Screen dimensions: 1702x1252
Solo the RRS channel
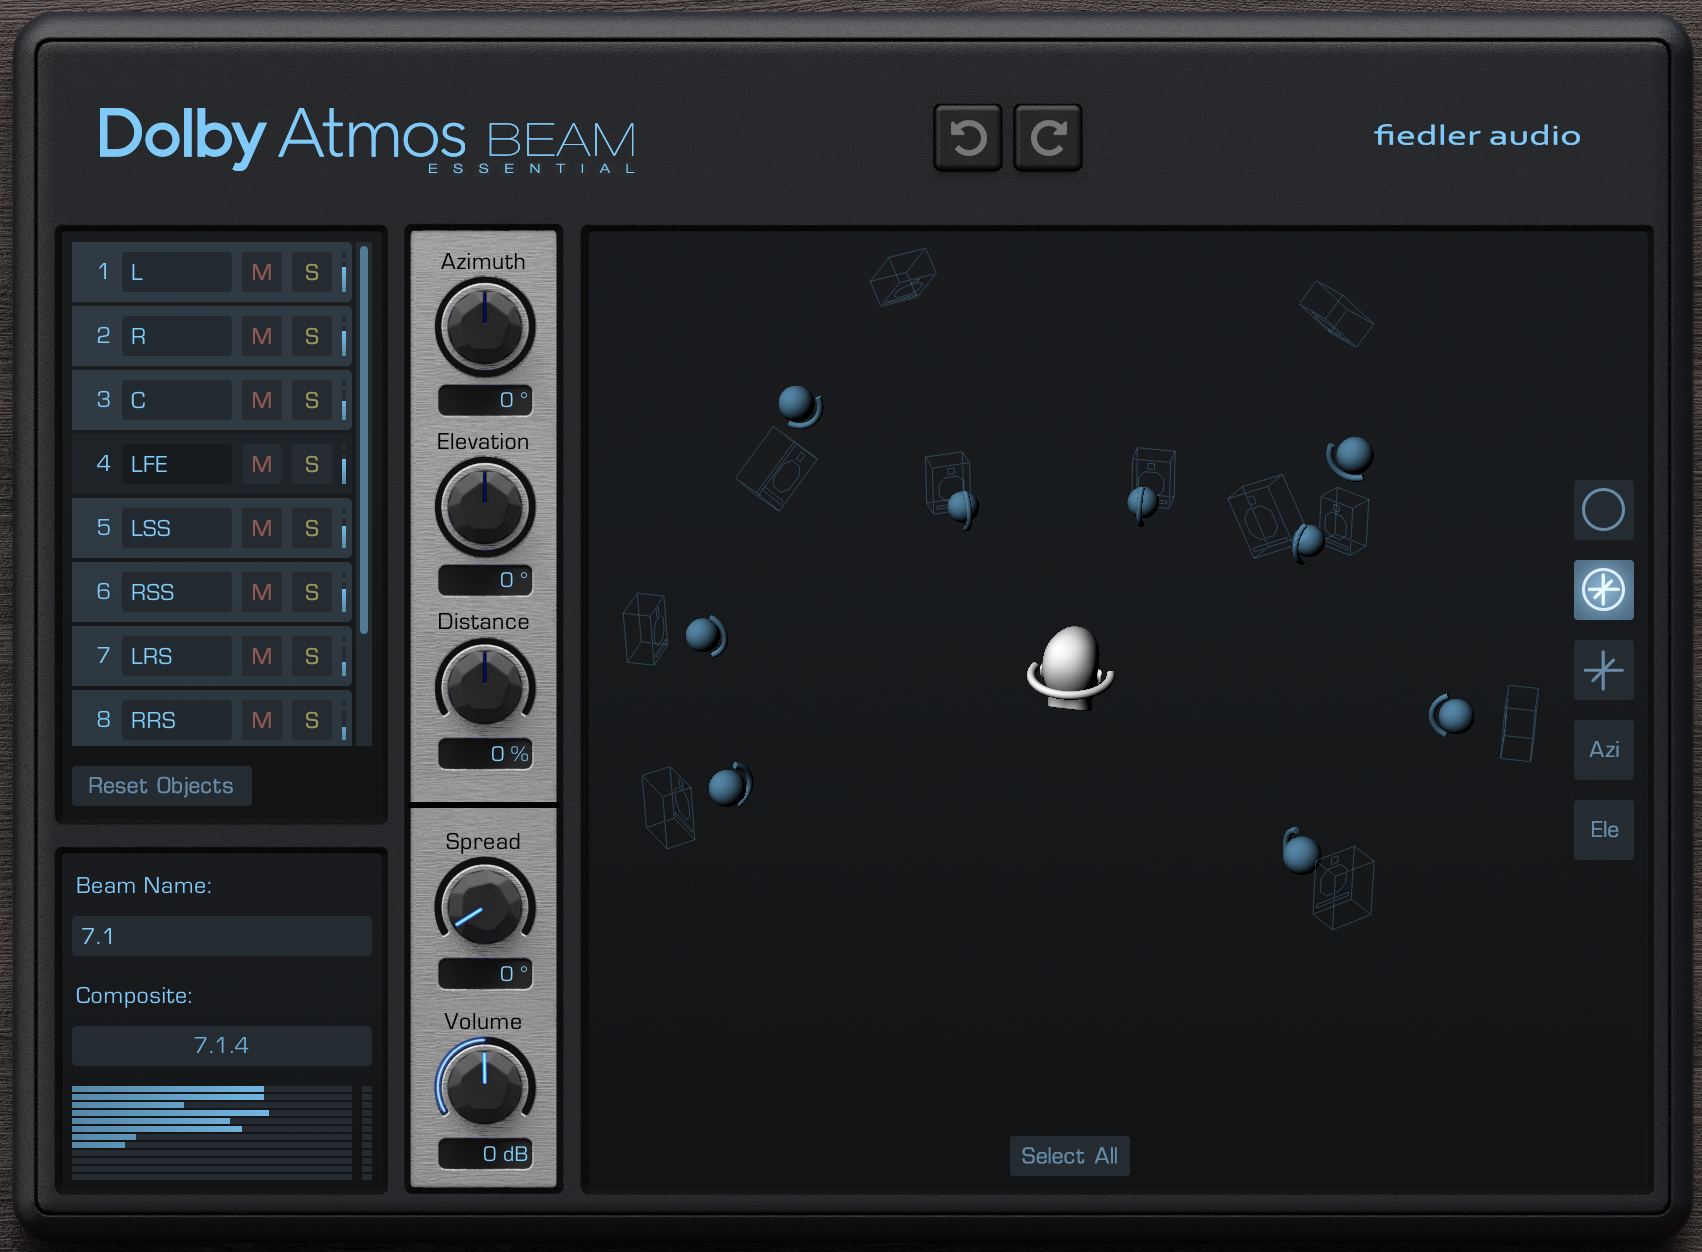tap(312, 720)
